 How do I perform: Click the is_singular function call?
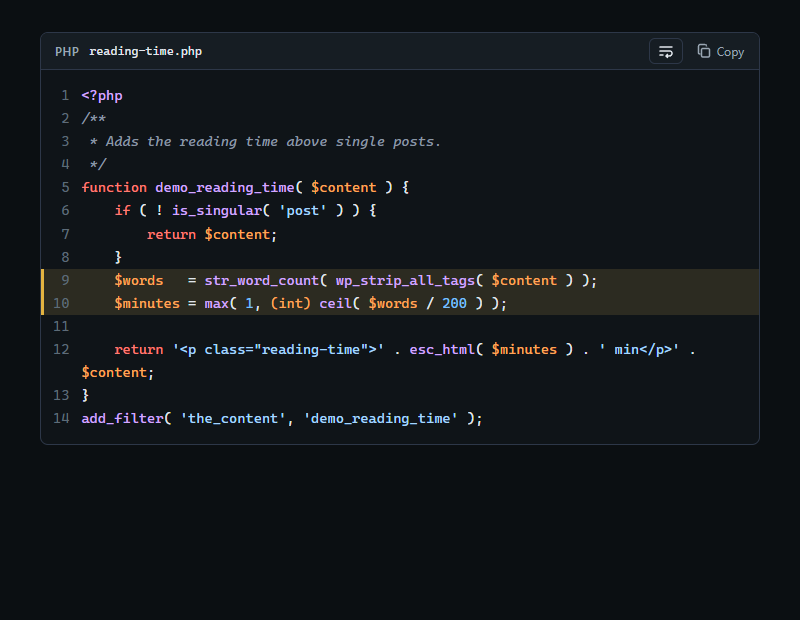(217, 210)
